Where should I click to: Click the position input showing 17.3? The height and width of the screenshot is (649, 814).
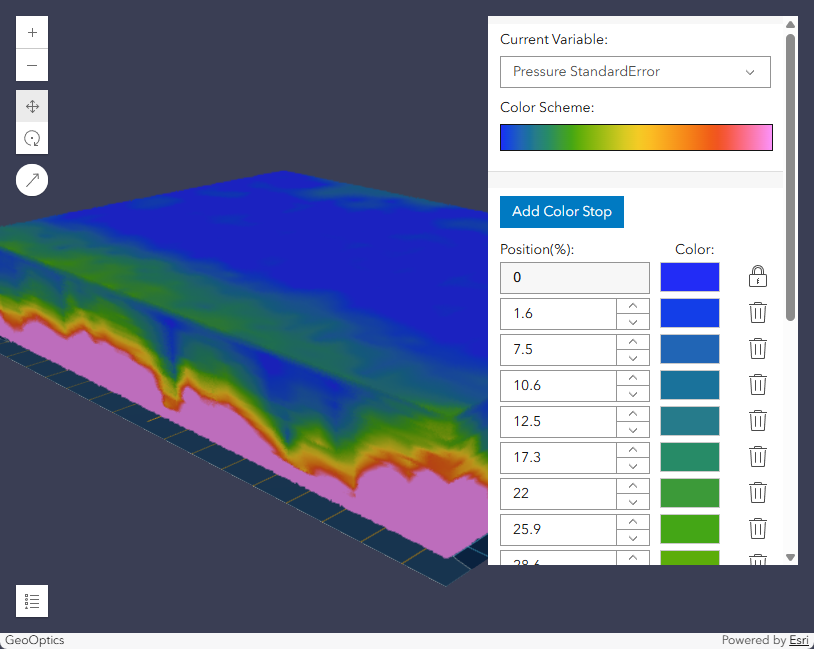(x=558, y=457)
